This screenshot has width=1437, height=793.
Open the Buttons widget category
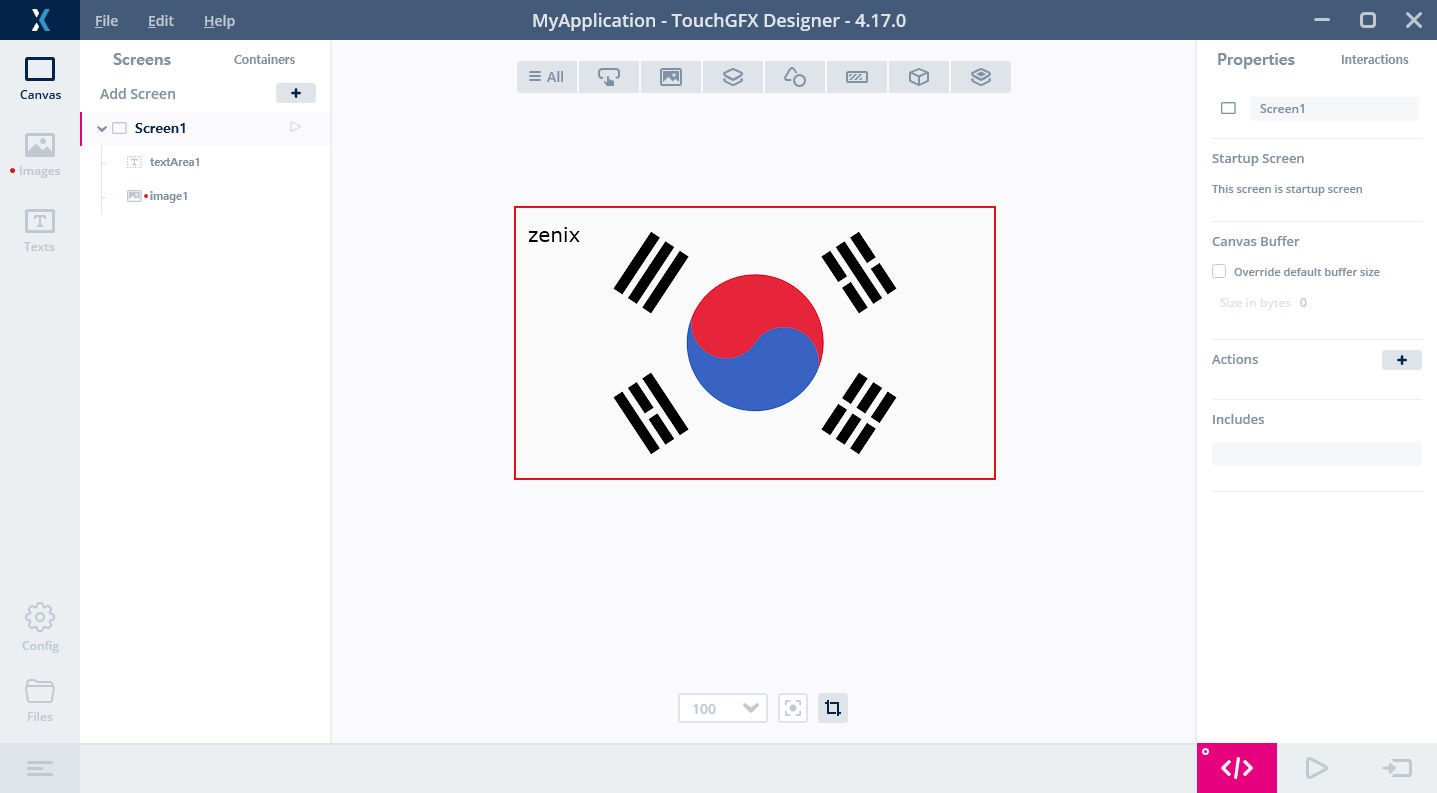[609, 77]
